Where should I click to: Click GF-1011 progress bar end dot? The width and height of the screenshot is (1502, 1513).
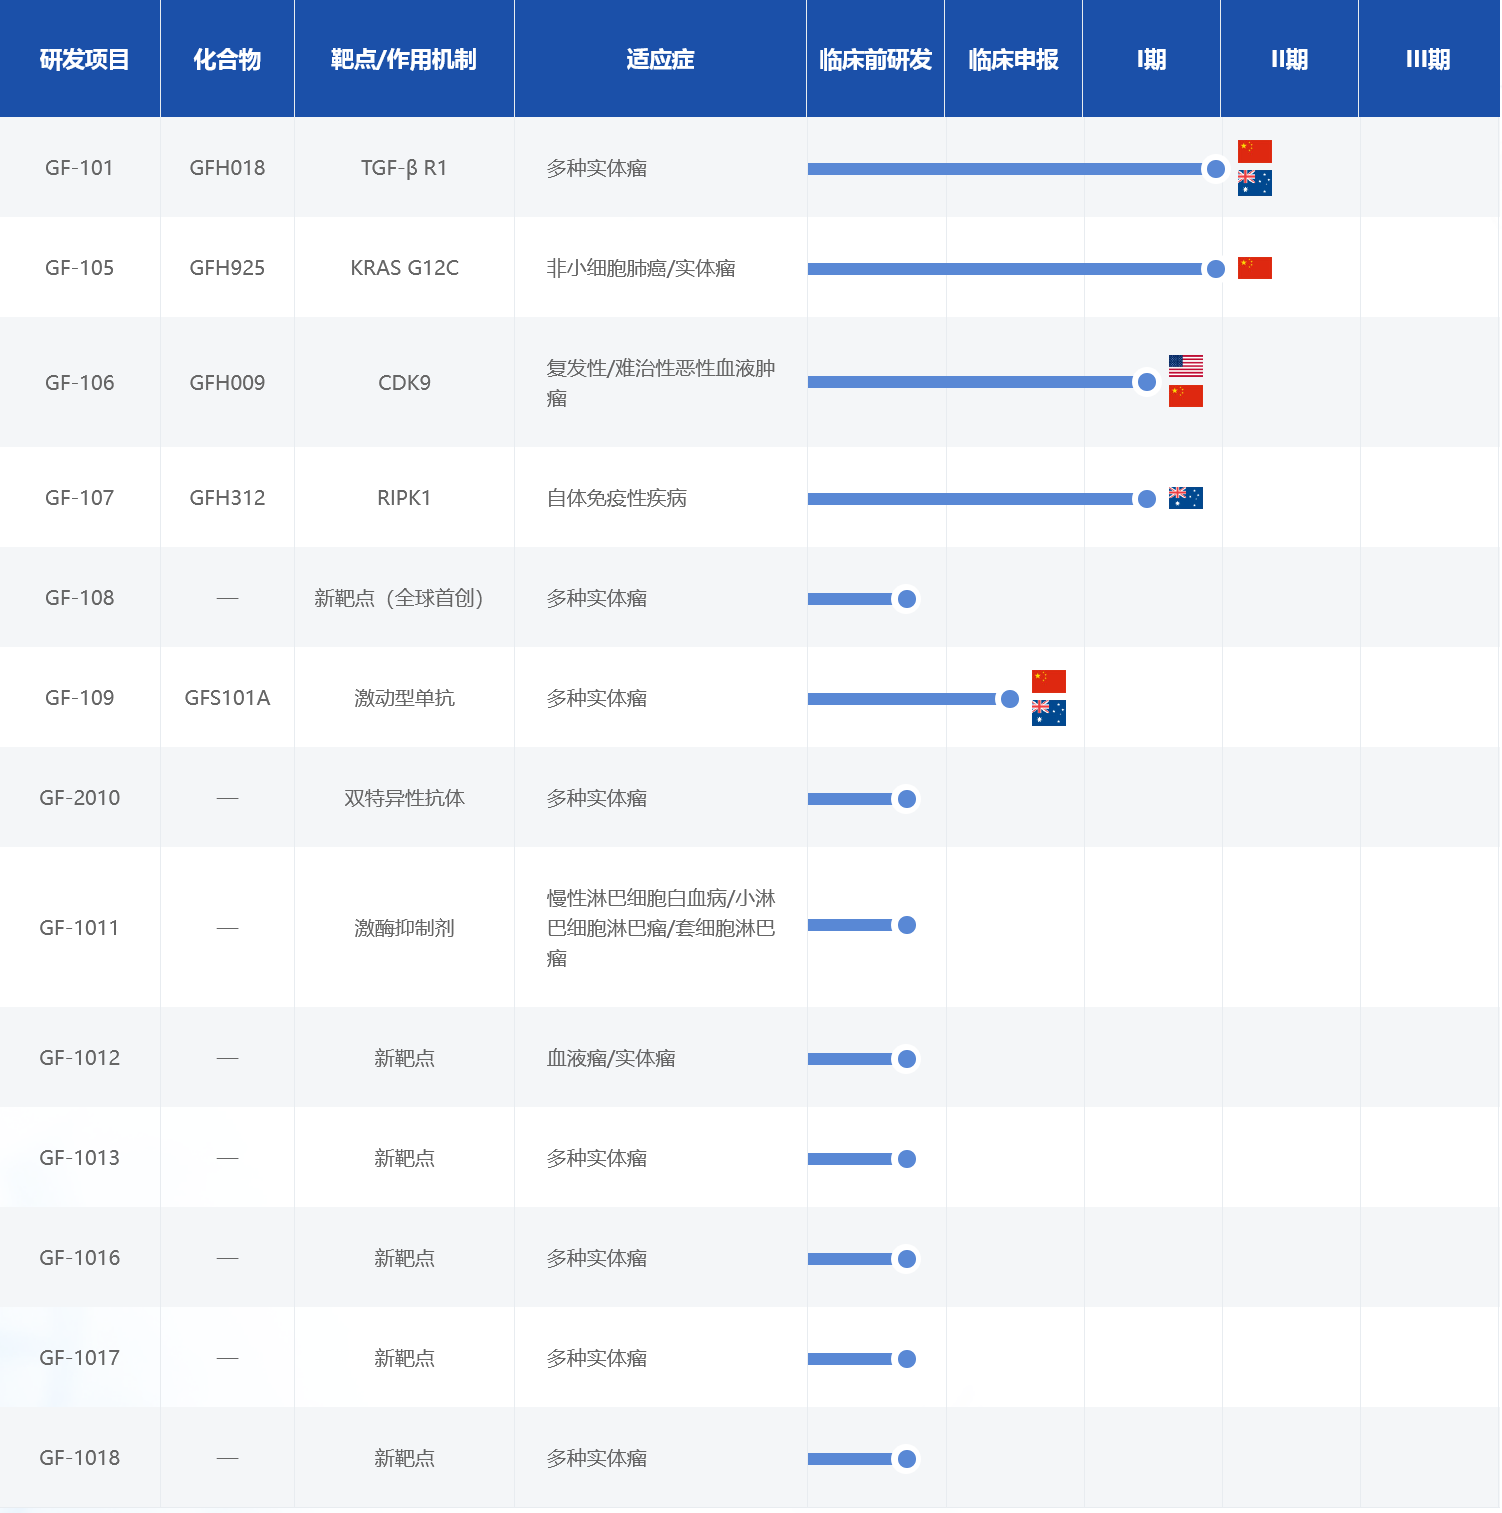coord(906,925)
